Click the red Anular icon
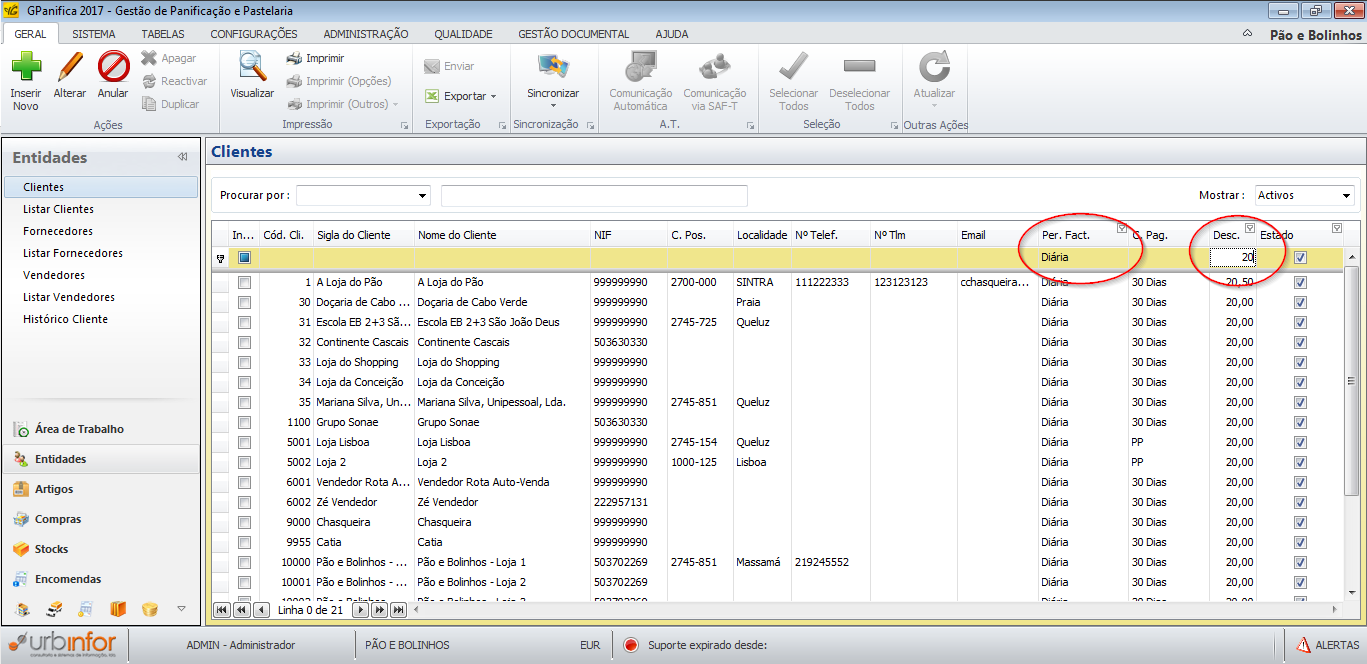The height and width of the screenshot is (664, 1367). tap(113, 68)
